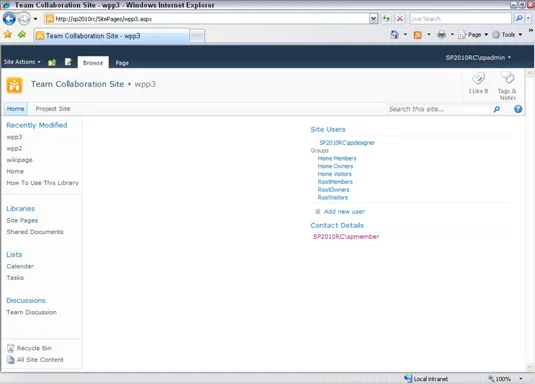The height and width of the screenshot is (384, 535).
Task: Open the Live Search options dropdown arrow
Action: [528, 18]
